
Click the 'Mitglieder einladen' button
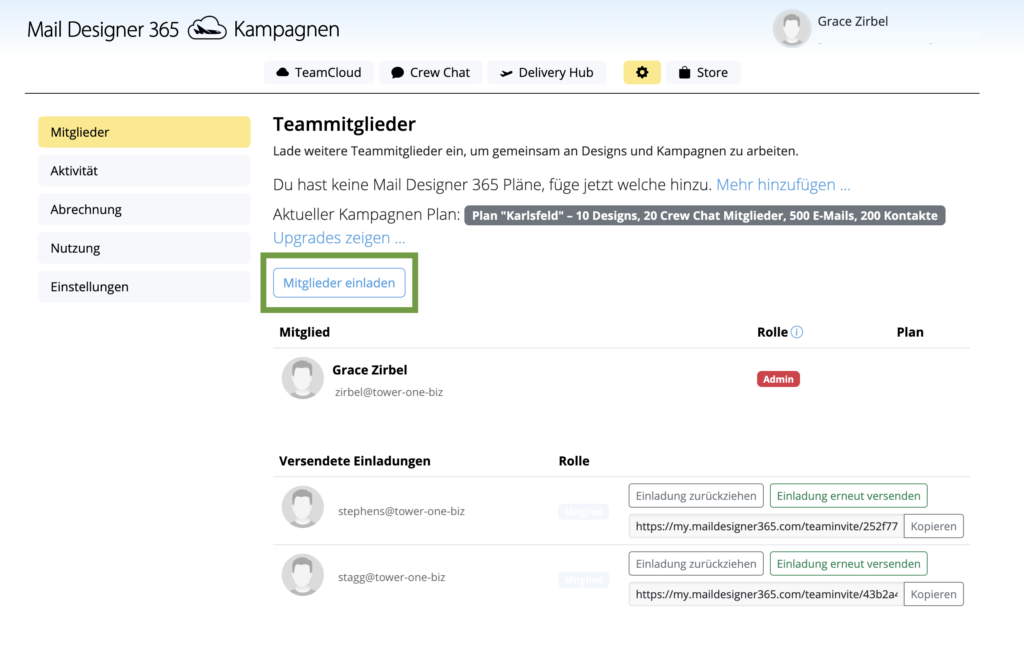[x=339, y=283]
